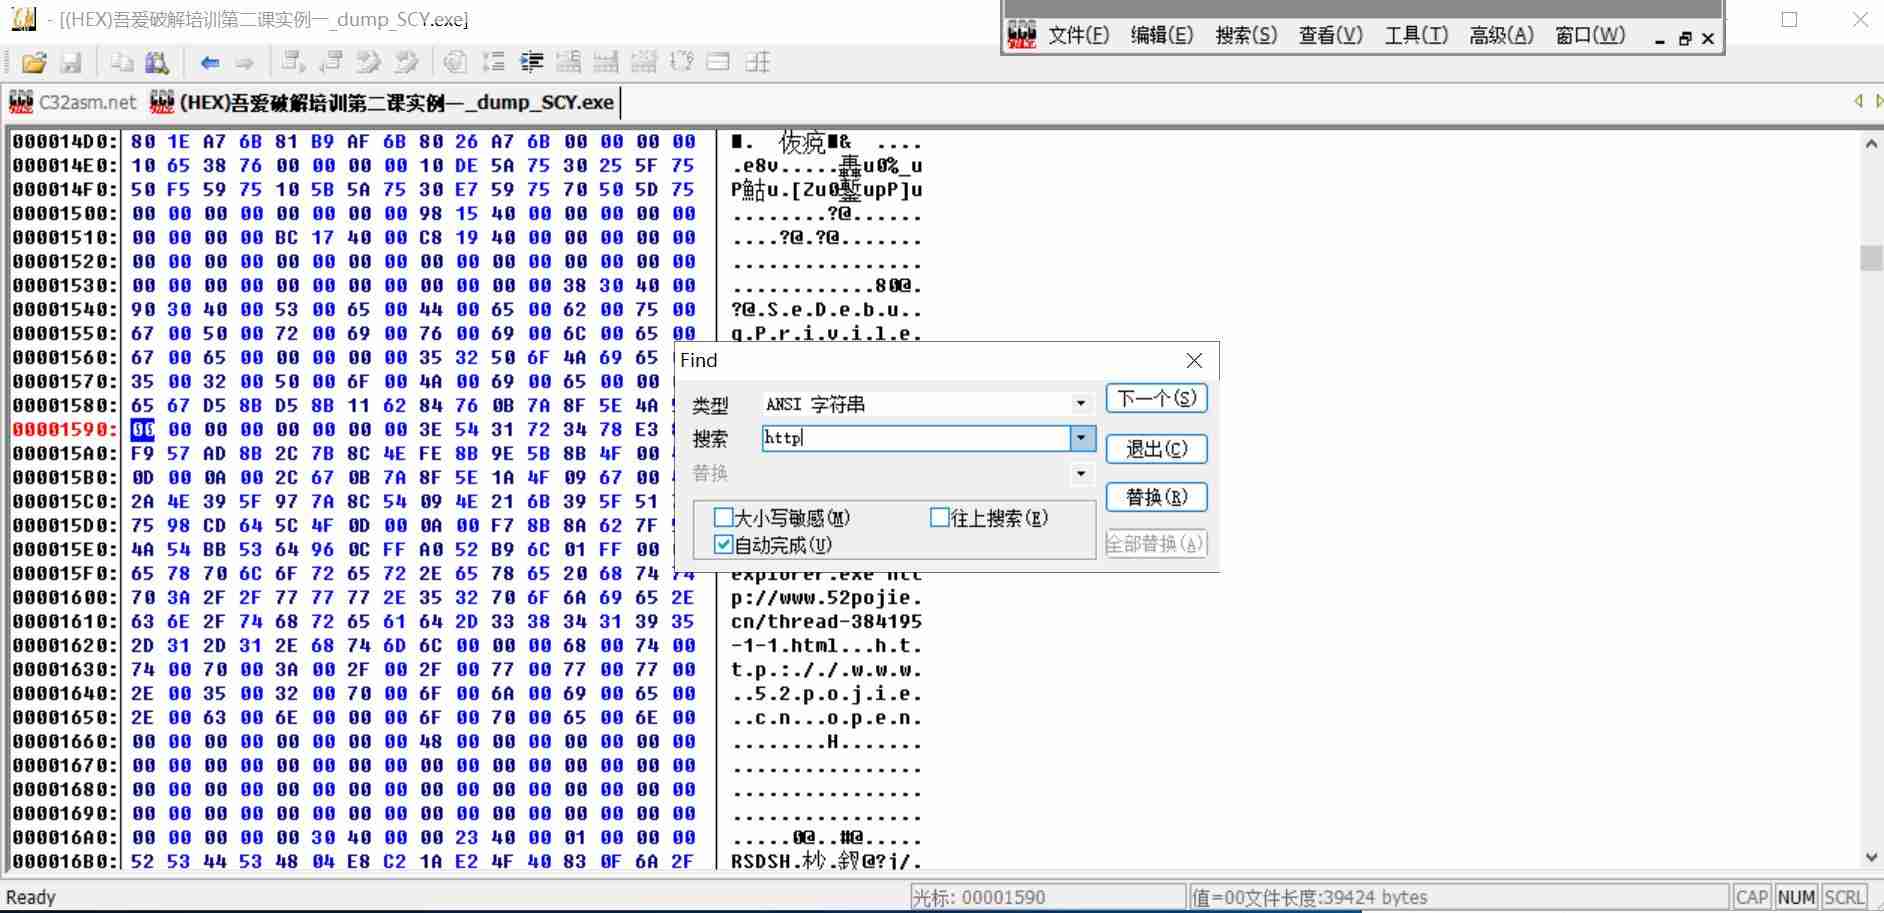This screenshot has width=1884, height=913.
Task: Click the SCRL status indicator
Action: 1844,897
